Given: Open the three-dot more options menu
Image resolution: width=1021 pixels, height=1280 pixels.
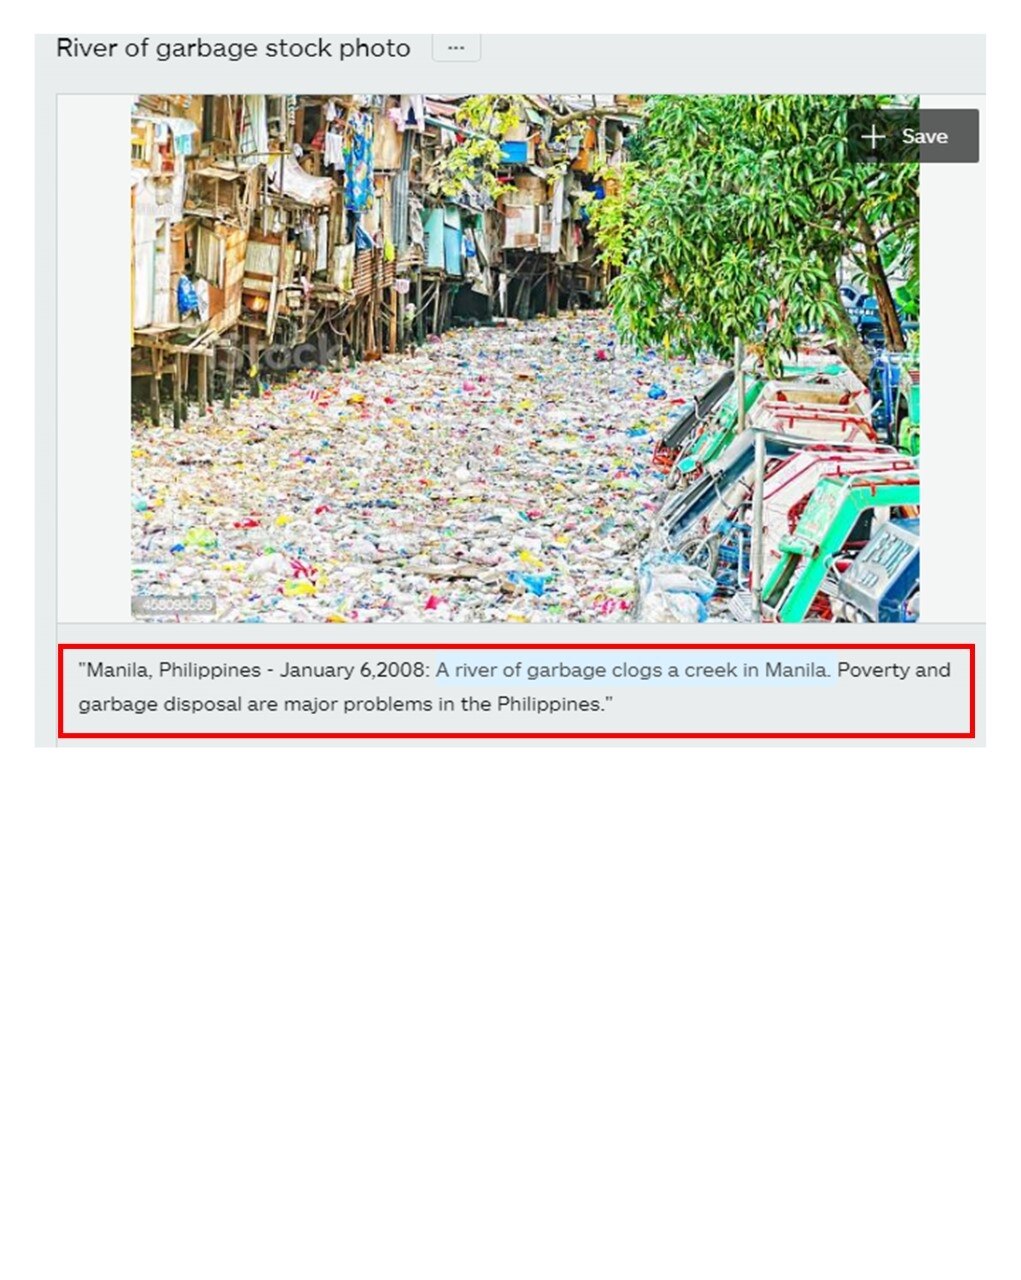Looking at the screenshot, I should point(456,47).
